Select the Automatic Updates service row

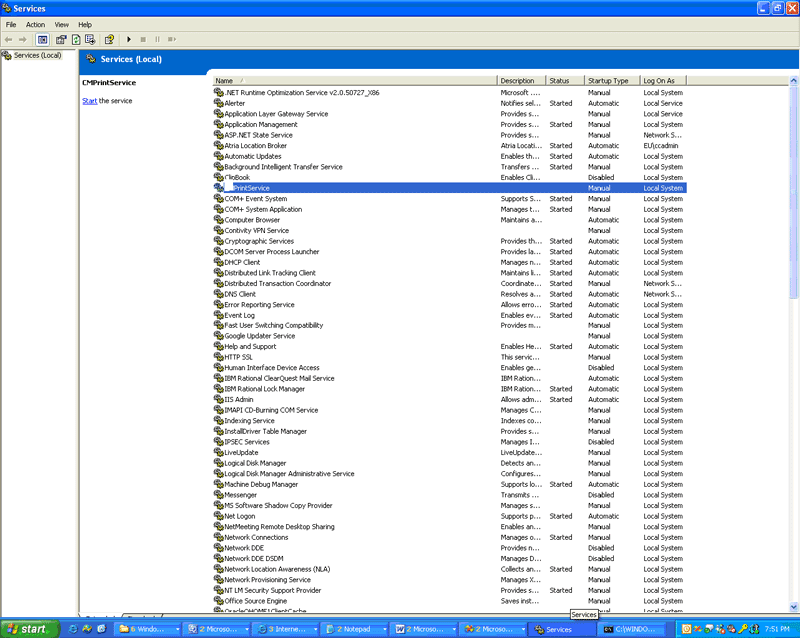(x=449, y=156)
